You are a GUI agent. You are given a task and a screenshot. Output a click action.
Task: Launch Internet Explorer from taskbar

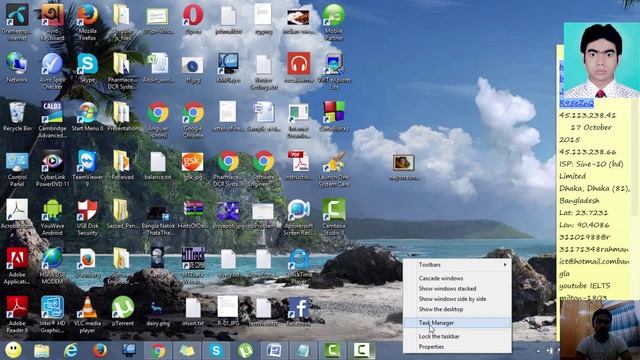71,350
